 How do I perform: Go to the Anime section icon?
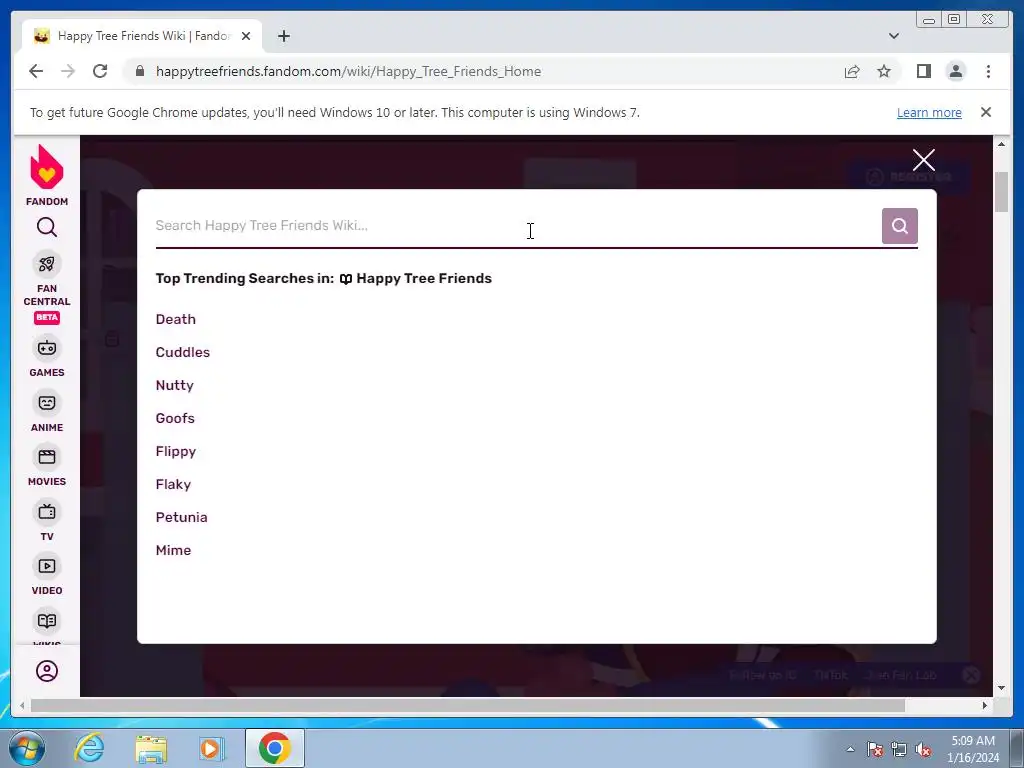click(46, 404)
